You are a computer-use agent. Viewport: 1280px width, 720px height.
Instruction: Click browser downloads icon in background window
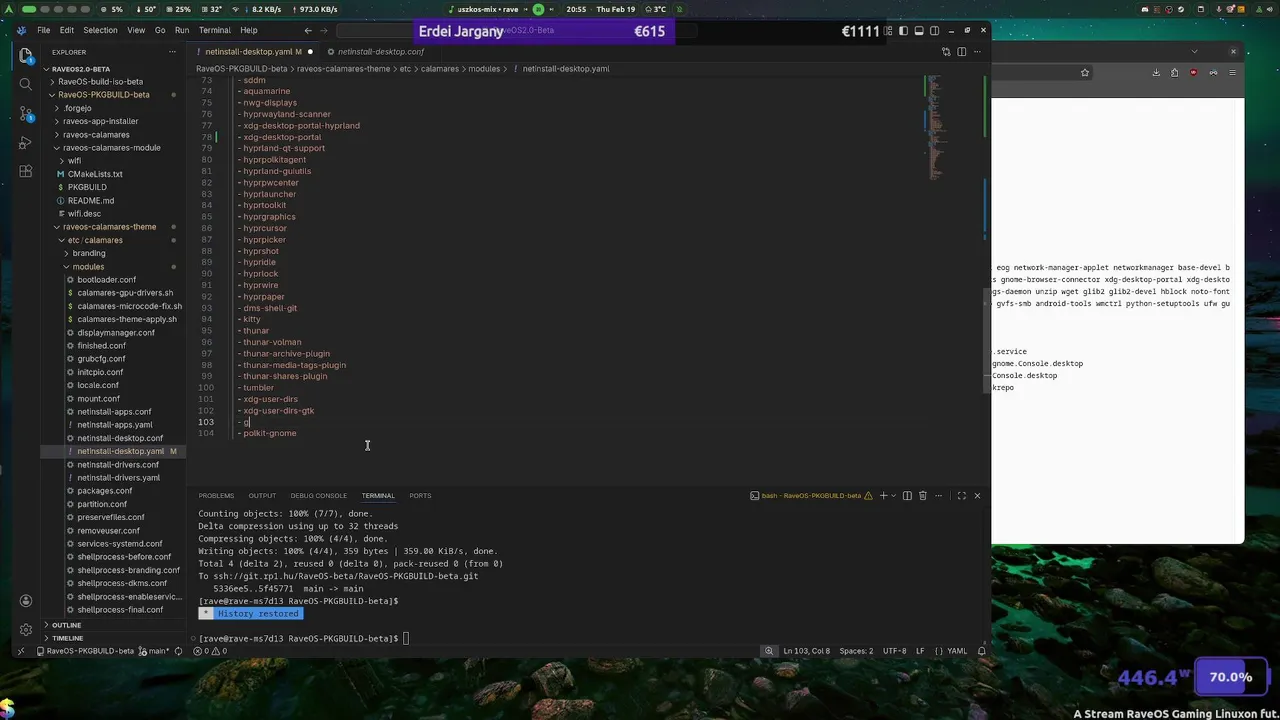[x=1156, y=72]
